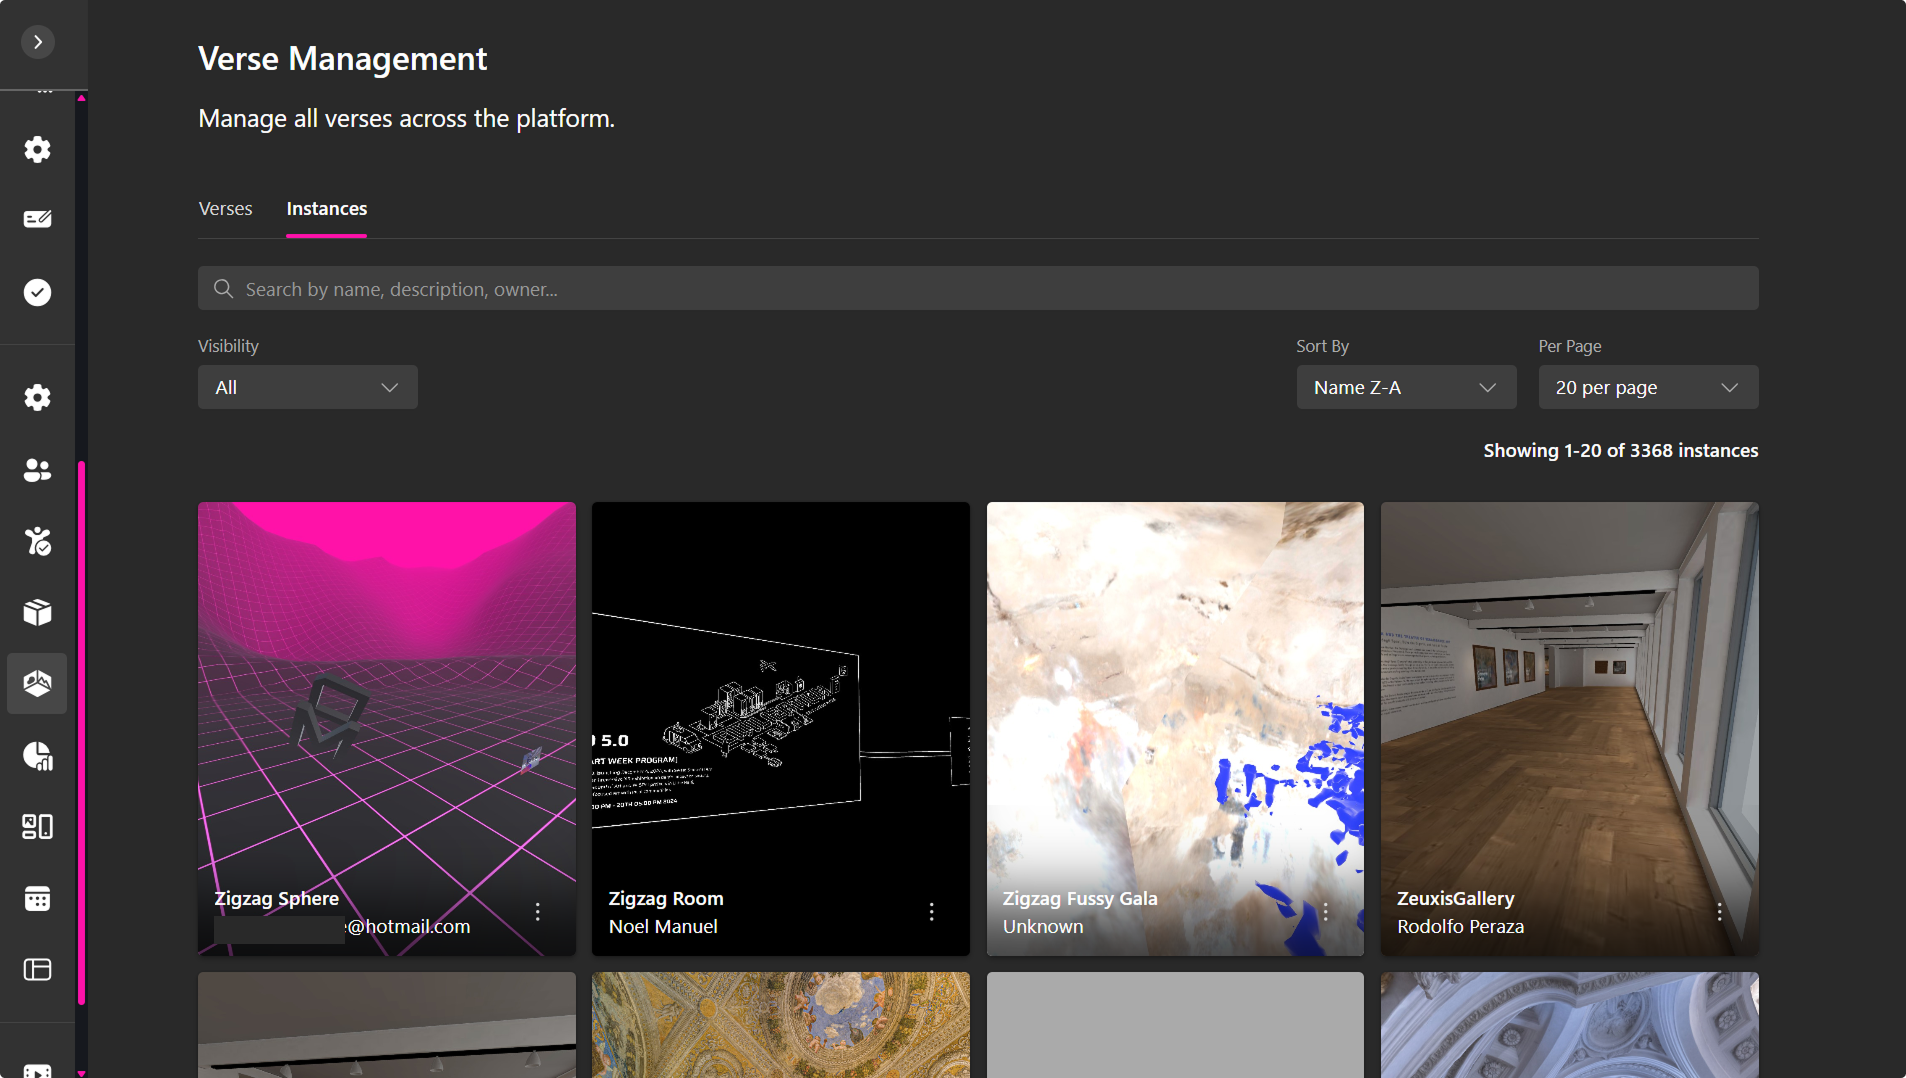Open the card with pencil icon in sidebar

[38, 219]
